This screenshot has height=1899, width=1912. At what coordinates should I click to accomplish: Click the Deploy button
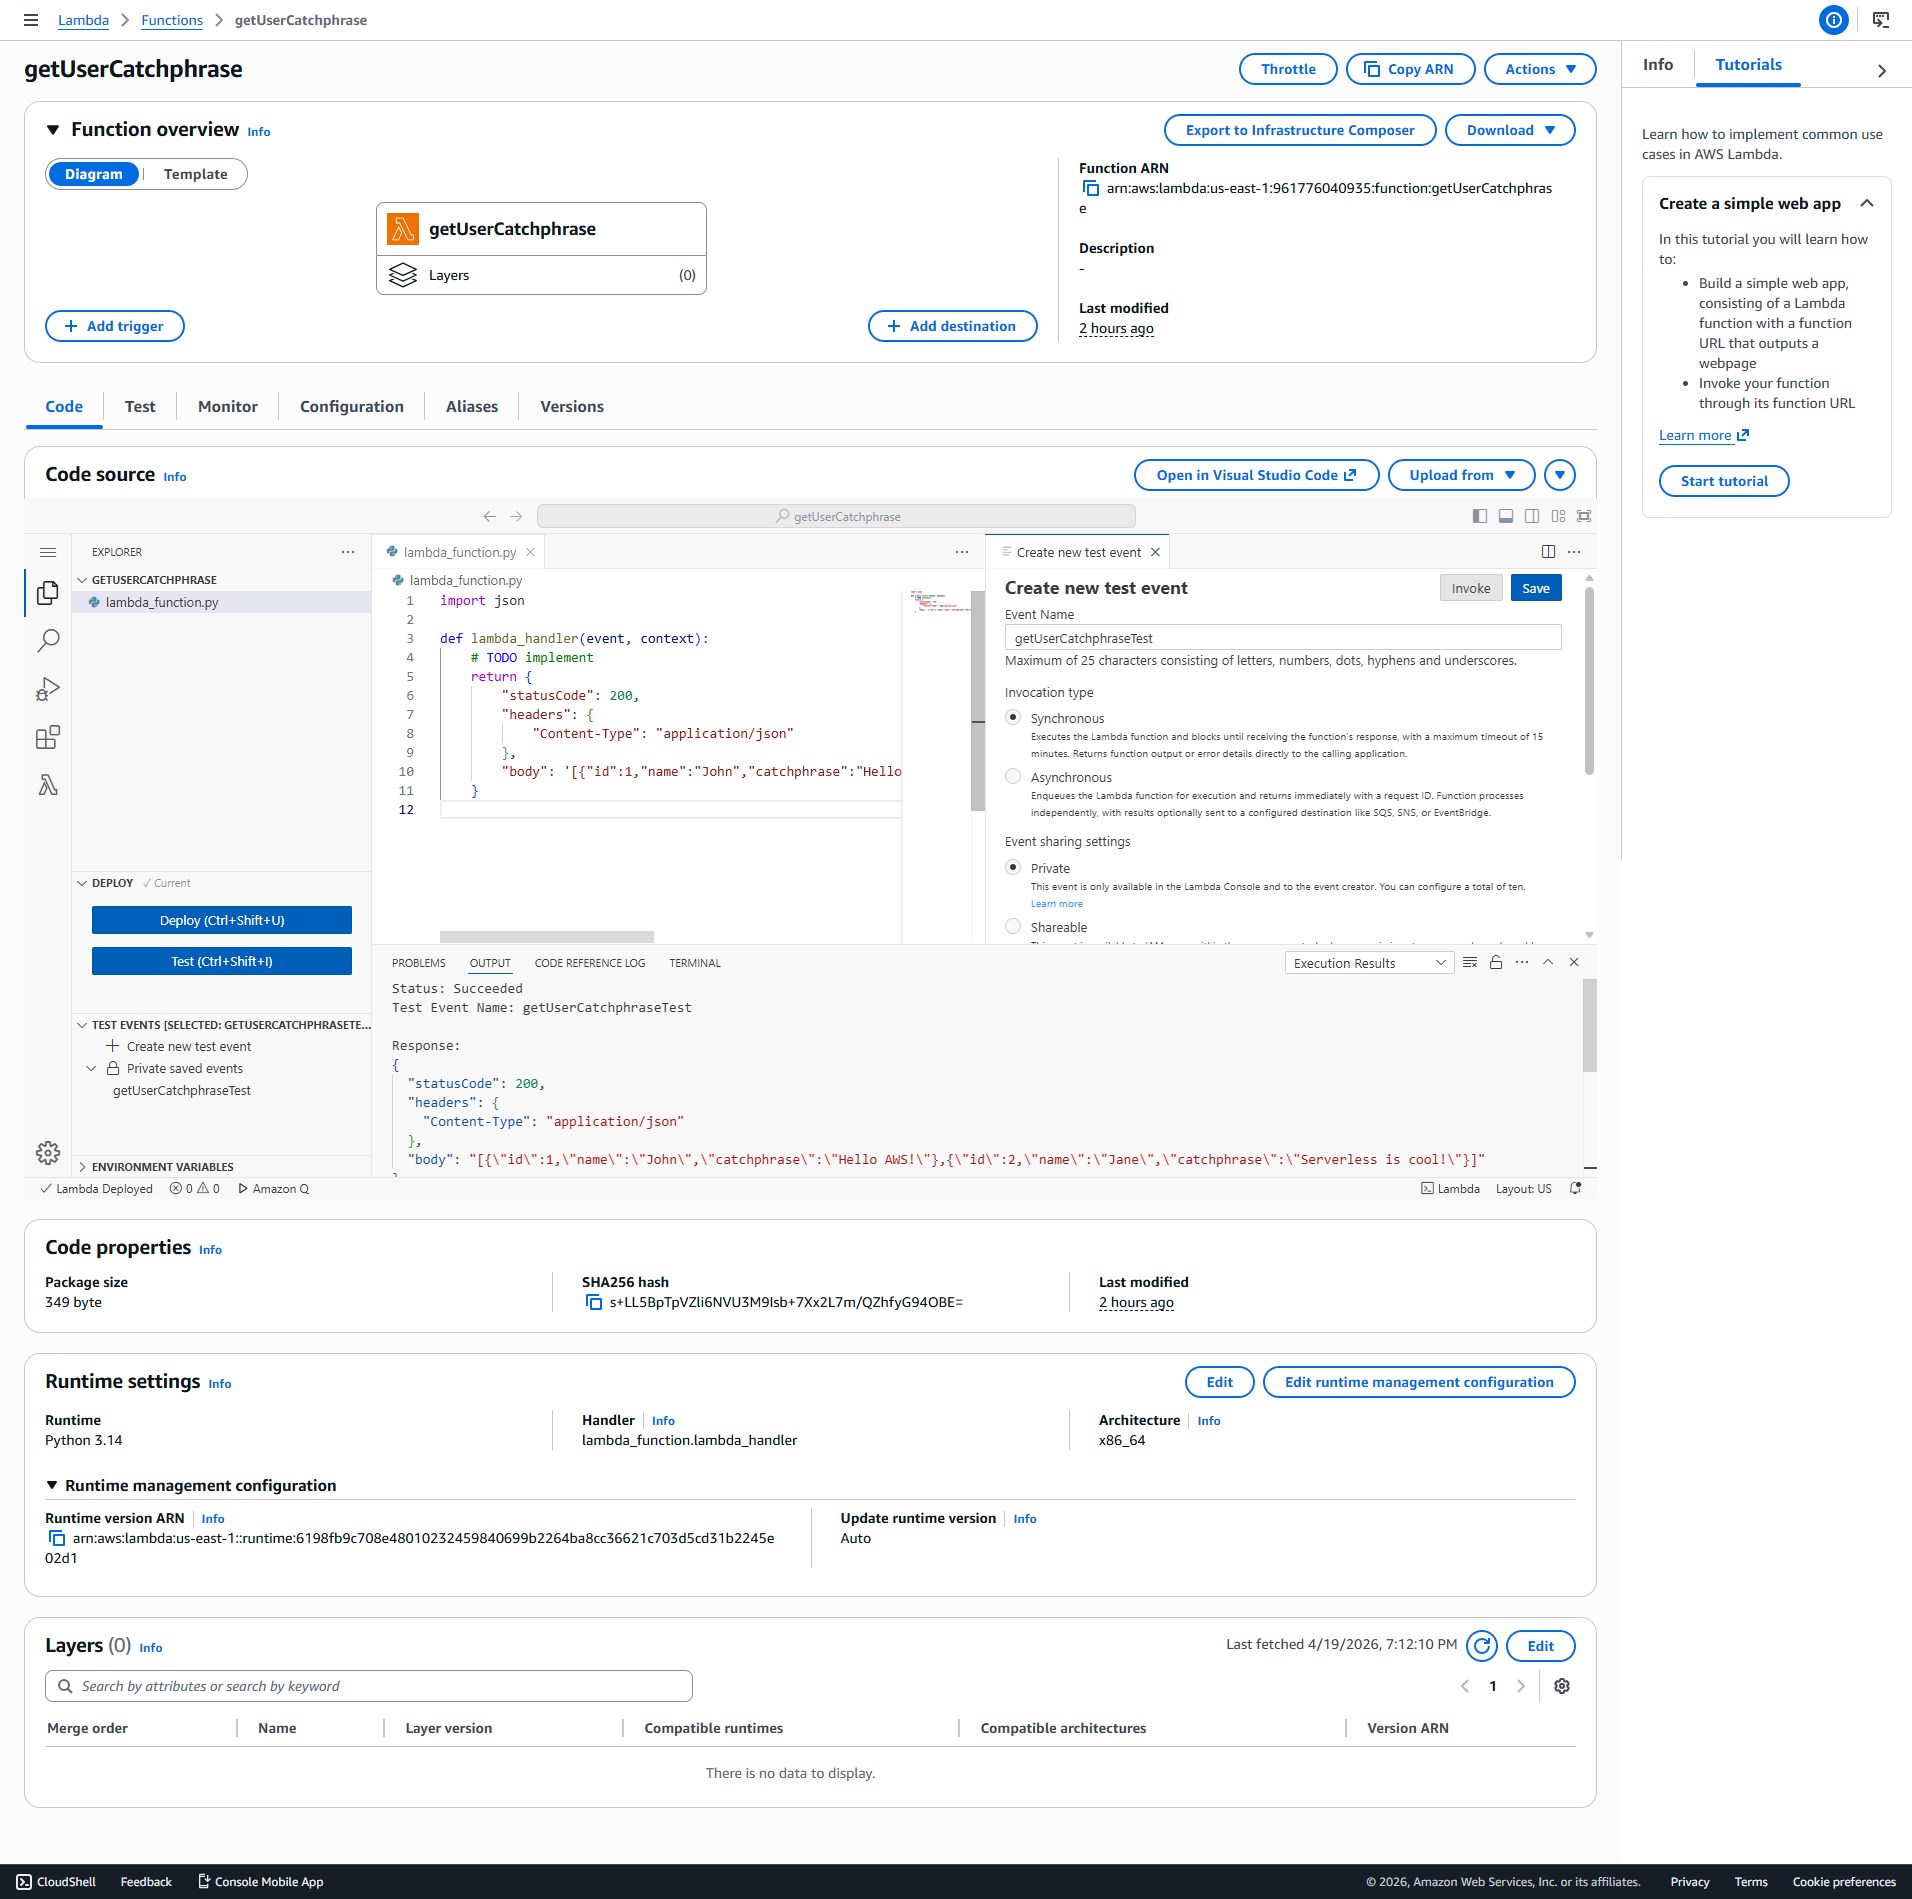coord(222,920)
